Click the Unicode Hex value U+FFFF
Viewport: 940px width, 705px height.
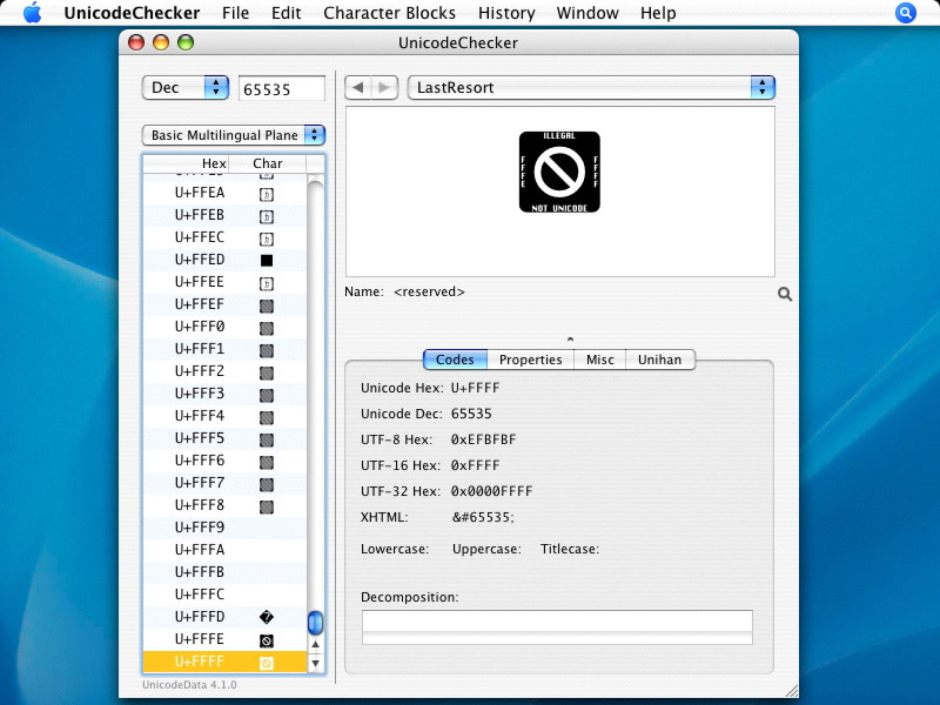(475, 388)
